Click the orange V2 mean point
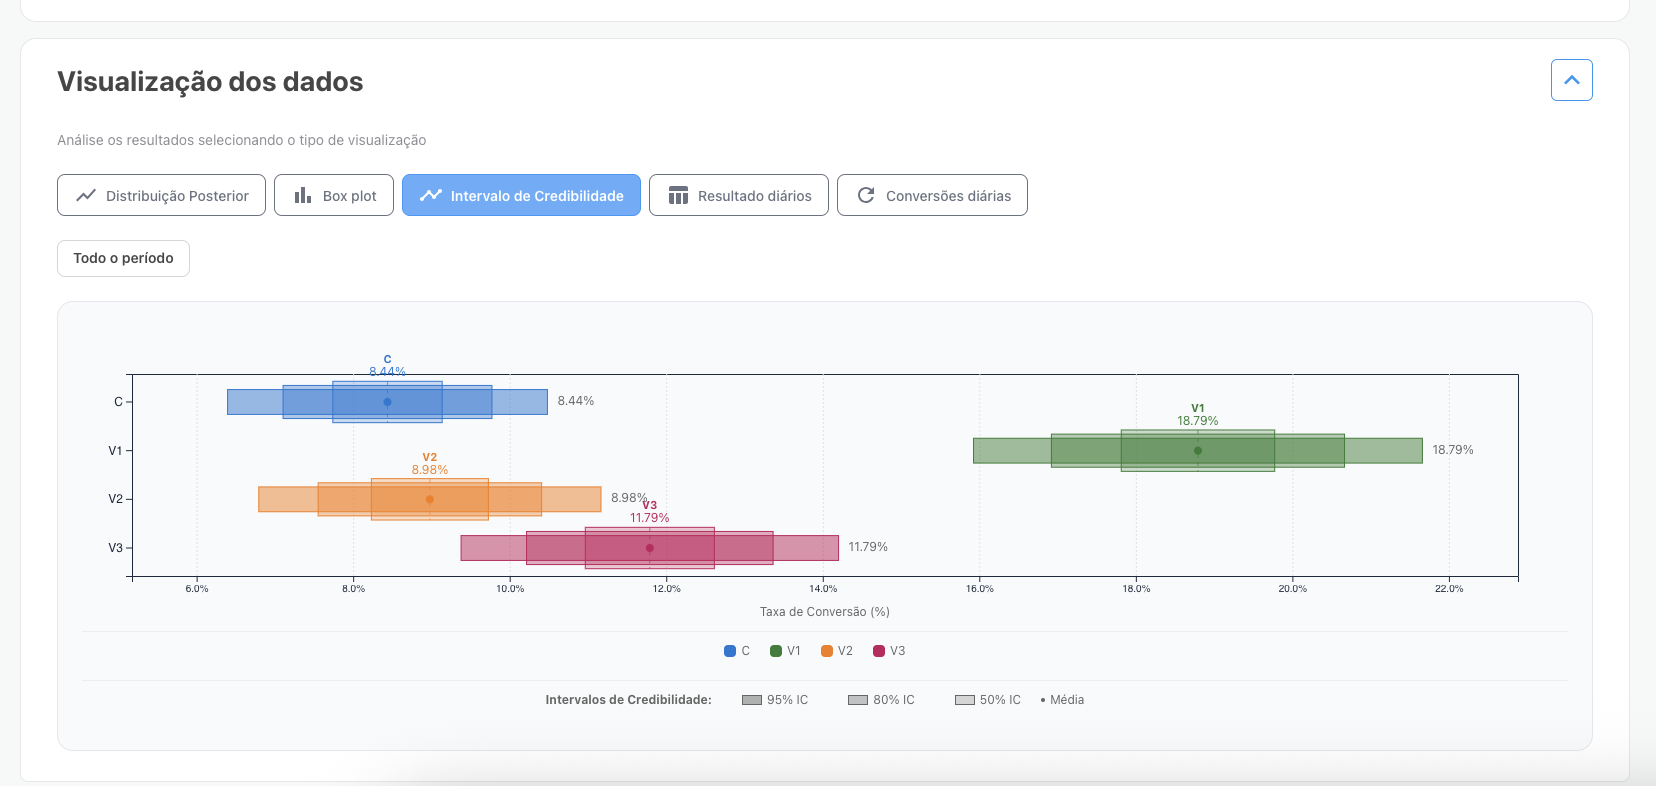This screenshot has height=786, width=1656. tap(430, 499)
